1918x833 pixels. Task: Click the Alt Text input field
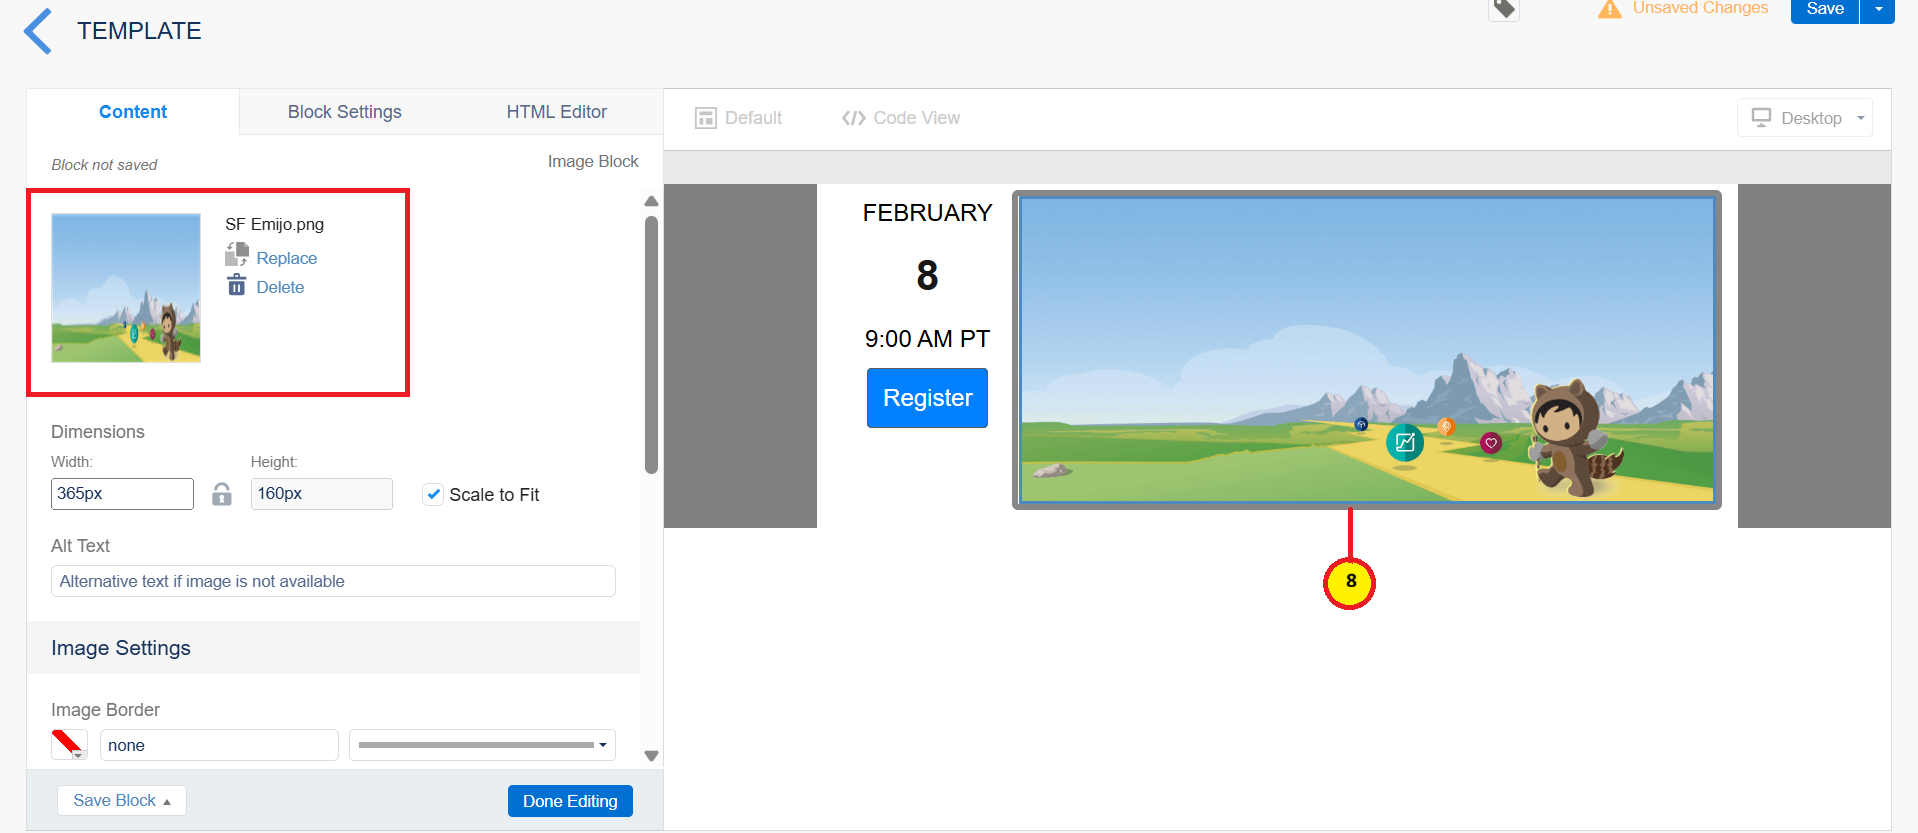[x=333, y=581]
